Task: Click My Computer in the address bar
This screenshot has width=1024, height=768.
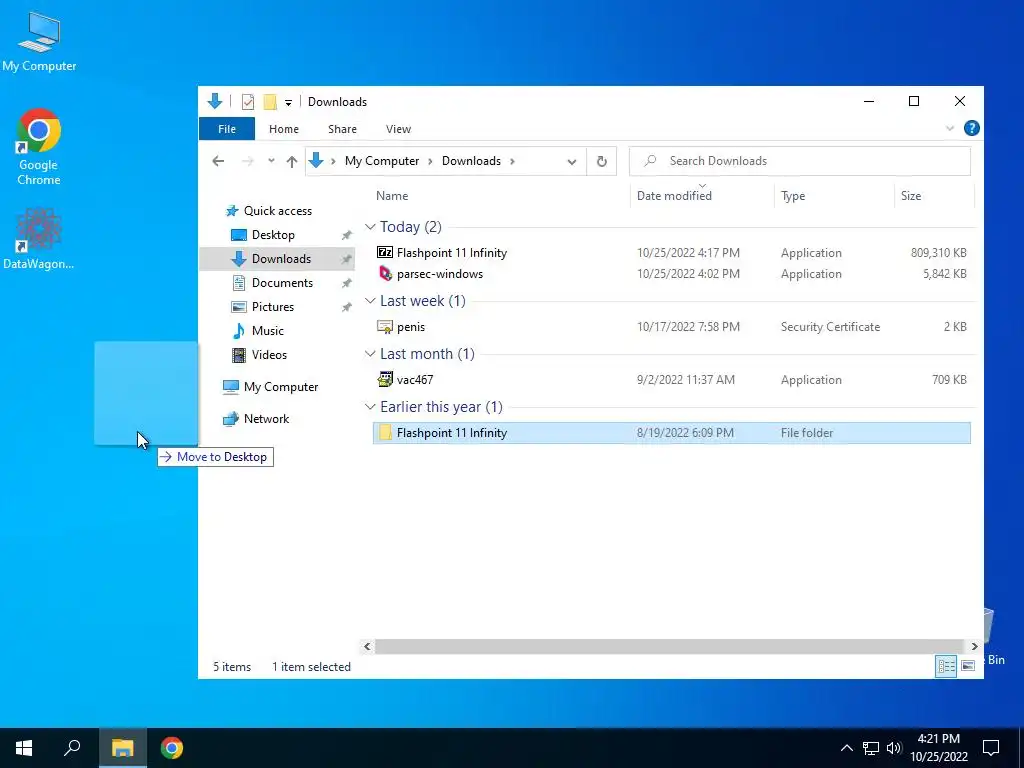Action: 382,161
